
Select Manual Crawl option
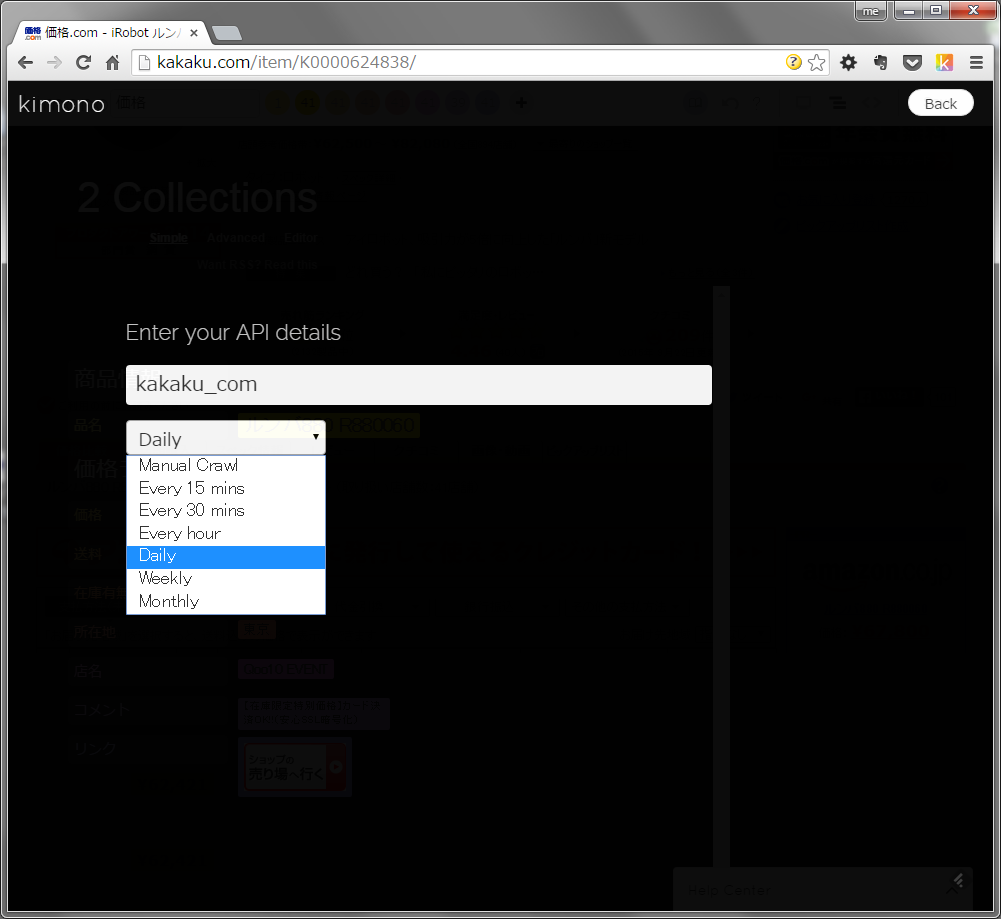pyautogui.click(x=226, y=465)
